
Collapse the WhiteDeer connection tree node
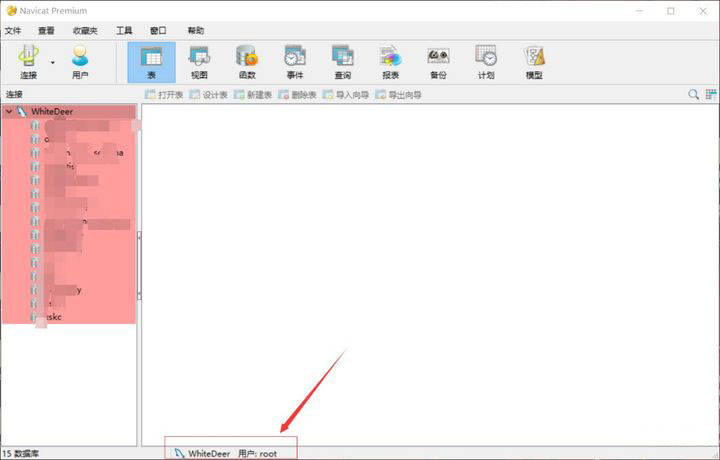(9, 111)
